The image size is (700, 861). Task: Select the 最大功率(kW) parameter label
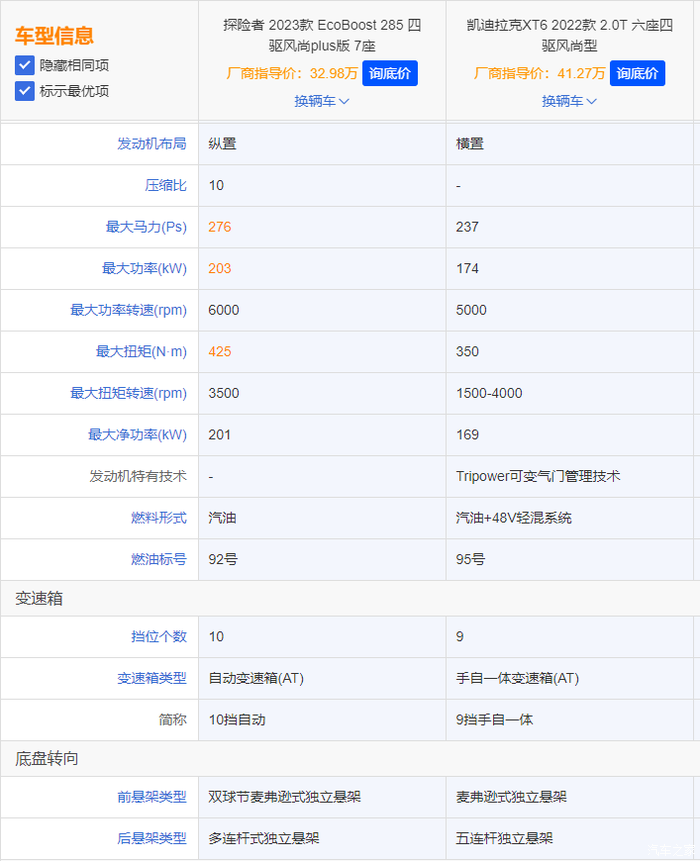[144, 269]
